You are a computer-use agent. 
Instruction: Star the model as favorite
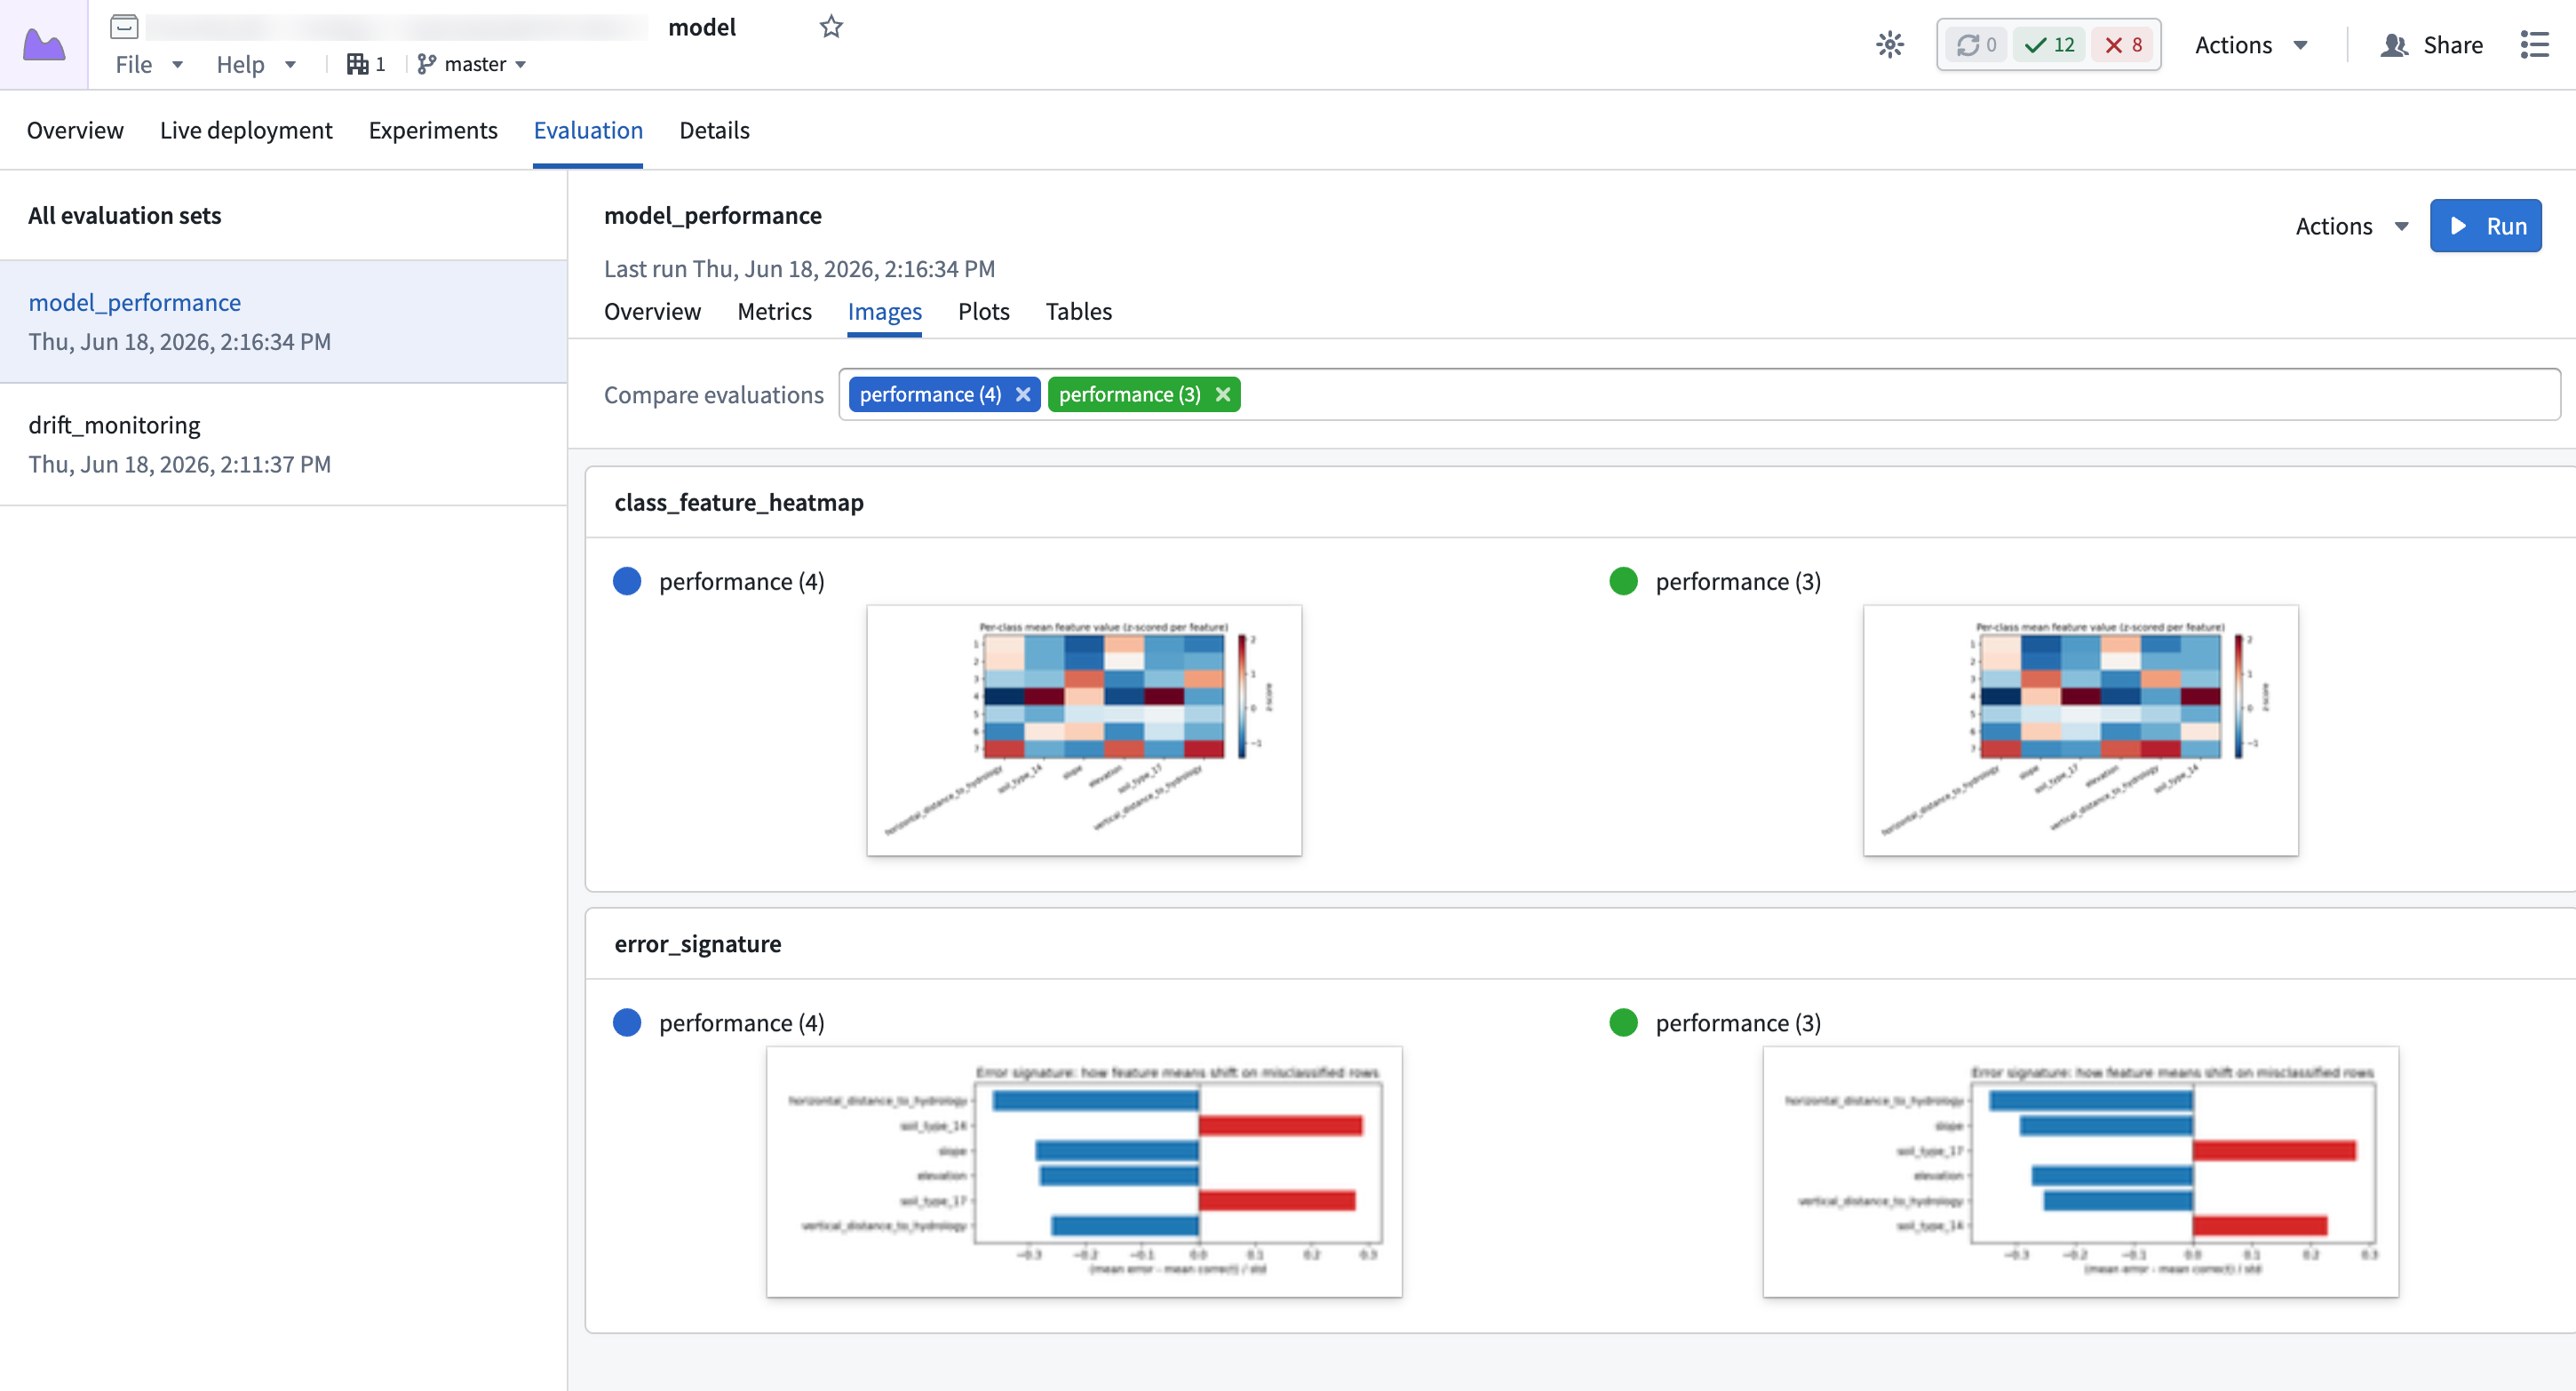(831, 27)
